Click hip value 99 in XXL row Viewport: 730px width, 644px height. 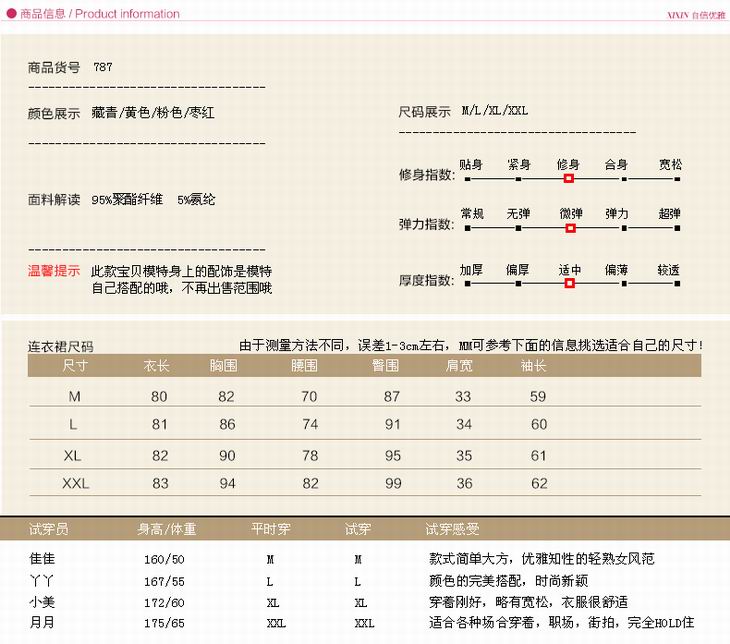(x=393, y=483)
